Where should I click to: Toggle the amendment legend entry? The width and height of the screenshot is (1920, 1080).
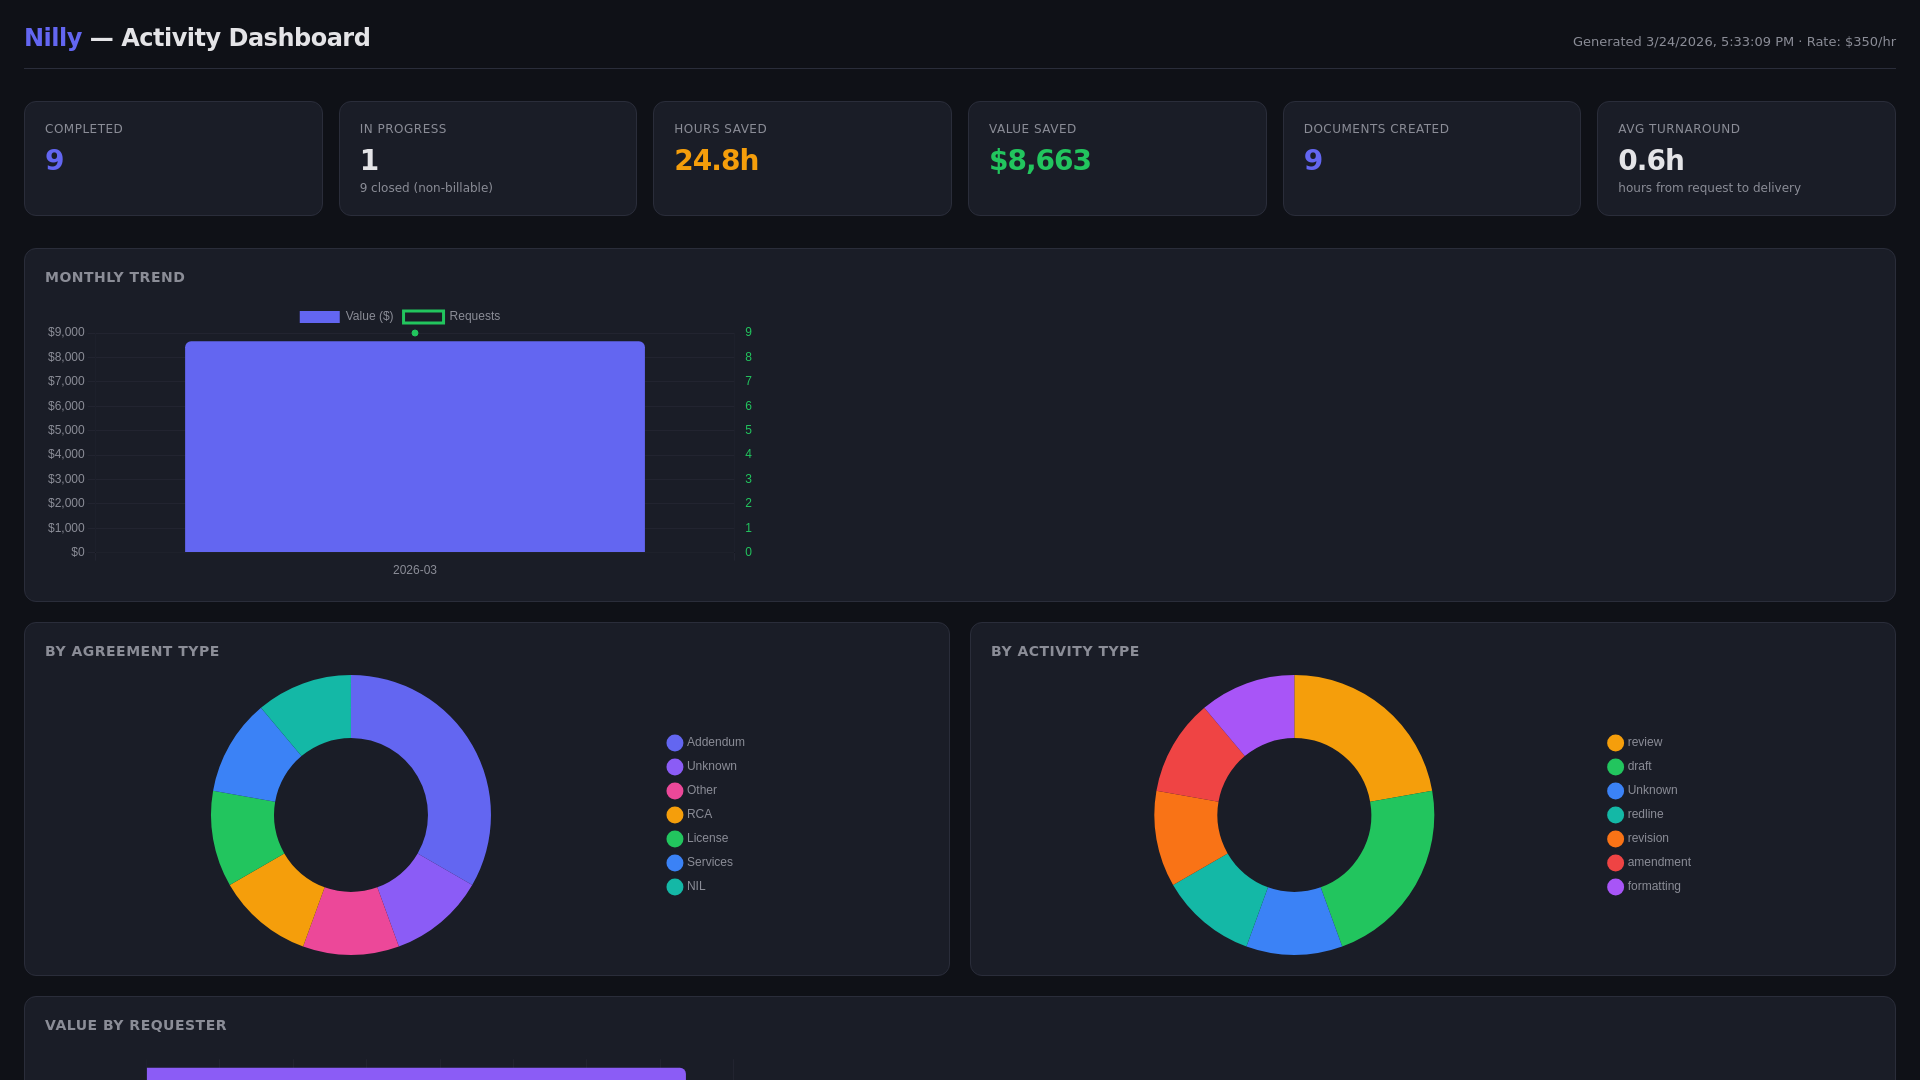coord(1649,863)
